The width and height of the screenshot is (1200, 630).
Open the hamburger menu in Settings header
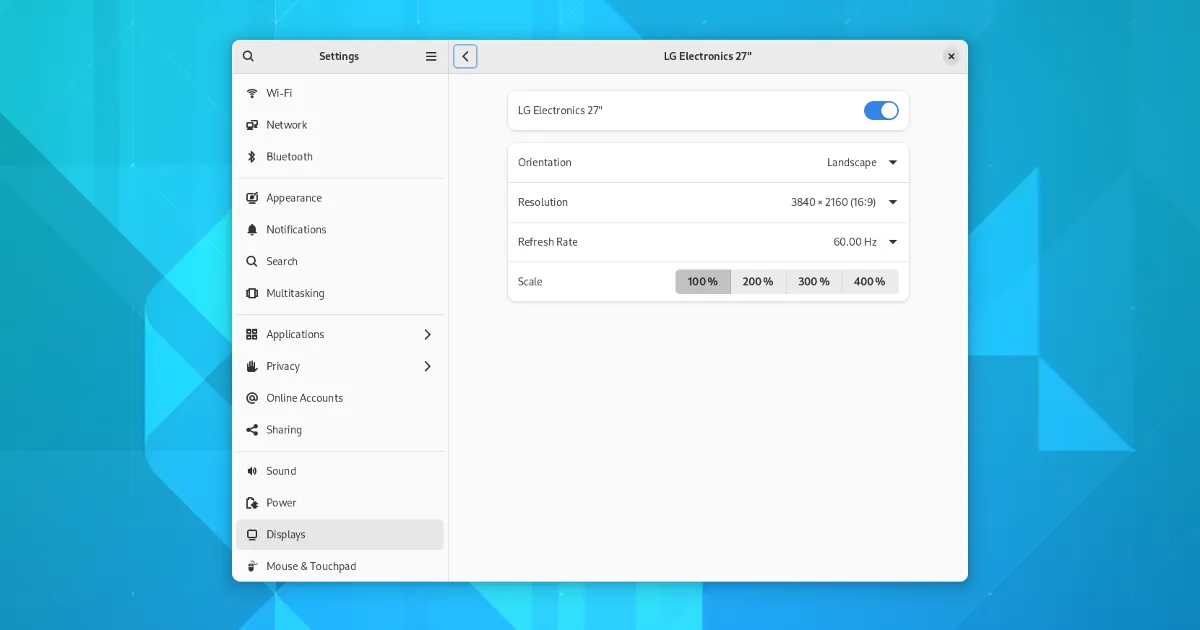[x=431, y=57]
